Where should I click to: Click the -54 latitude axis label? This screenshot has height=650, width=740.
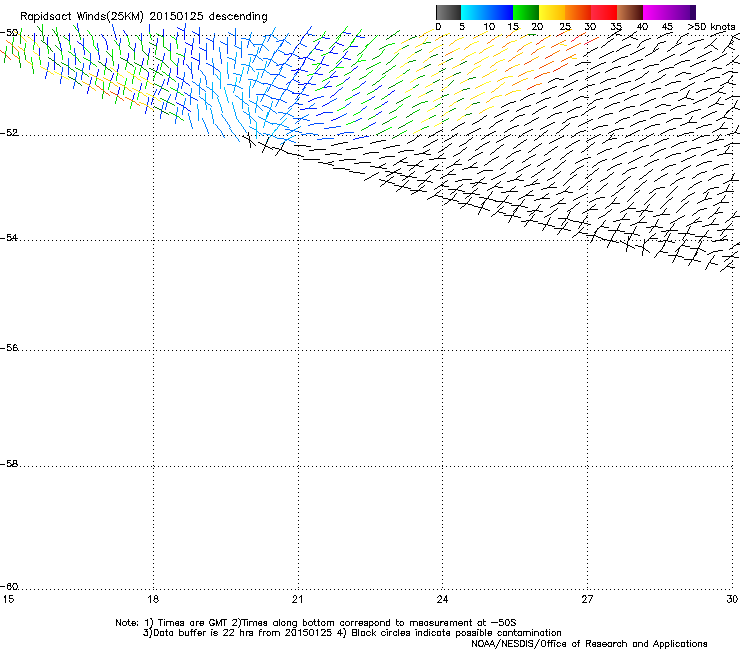point(9,237)
